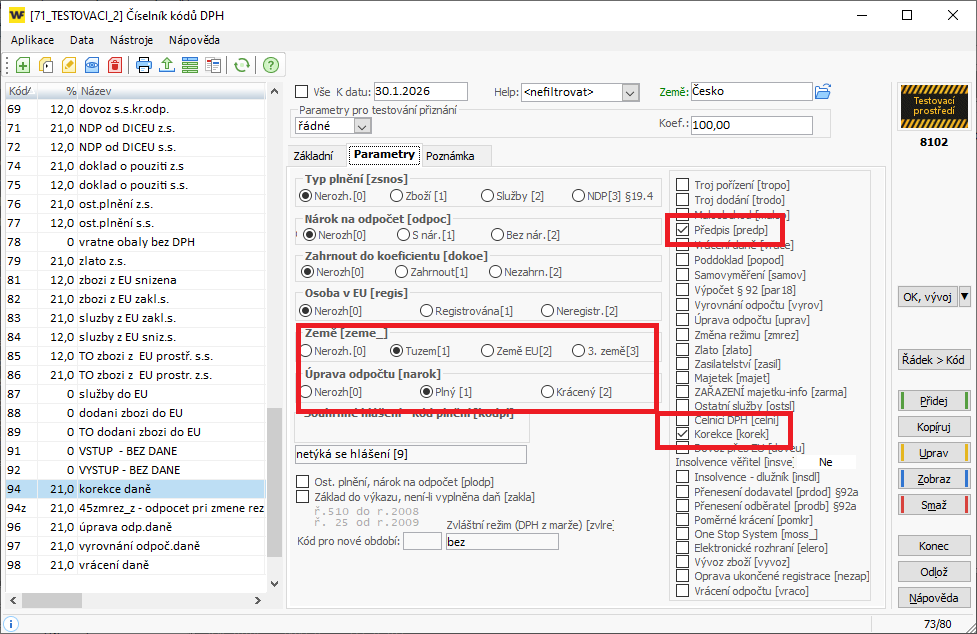Click the Odlož button
This screenshot has width=977, height=634.
(x=934, y=572)
